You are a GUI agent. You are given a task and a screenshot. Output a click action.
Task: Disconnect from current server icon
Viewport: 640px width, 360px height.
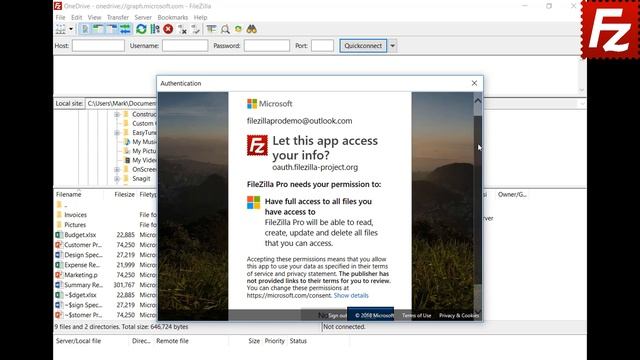(x=182, y=29)
